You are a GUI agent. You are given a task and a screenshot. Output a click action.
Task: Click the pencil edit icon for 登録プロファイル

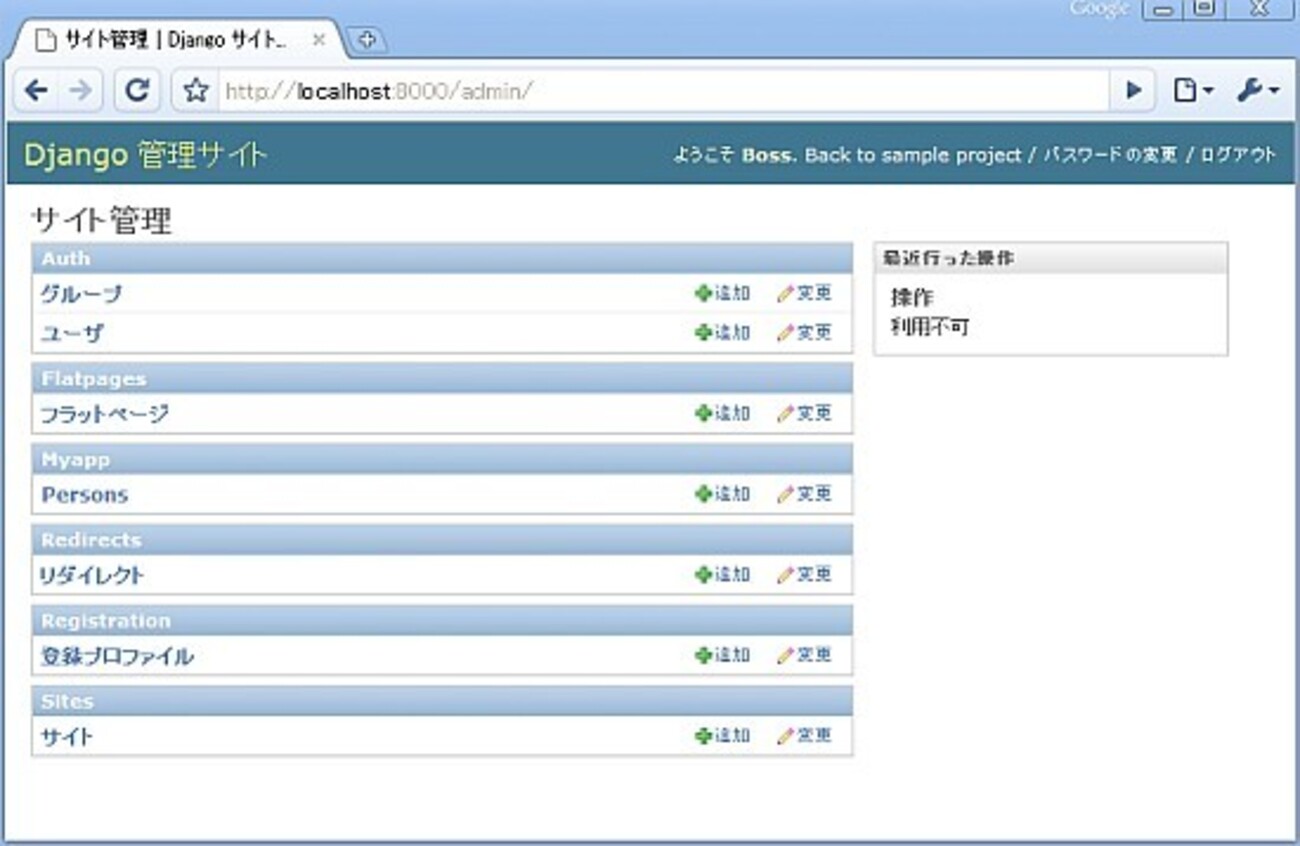(x=785, y=655)
